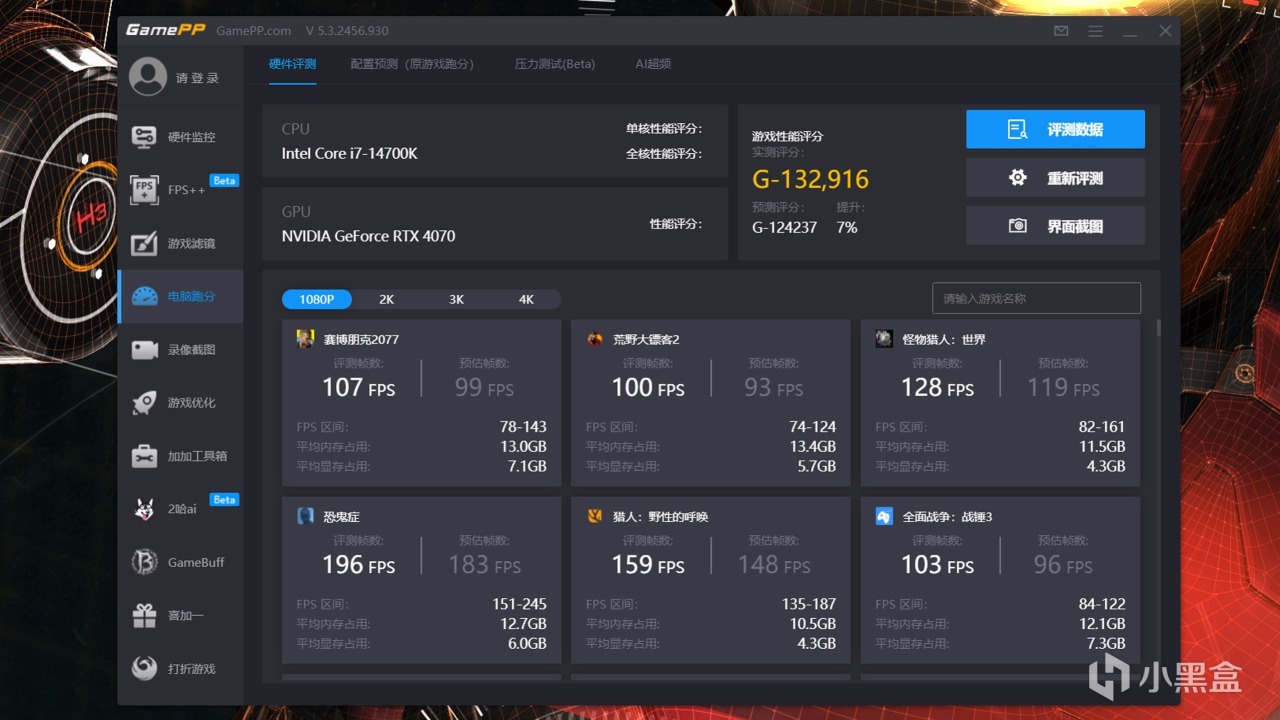The image size is (1280, 720).
Task: Select the 3K resolution option
Action: coord(457,299)
